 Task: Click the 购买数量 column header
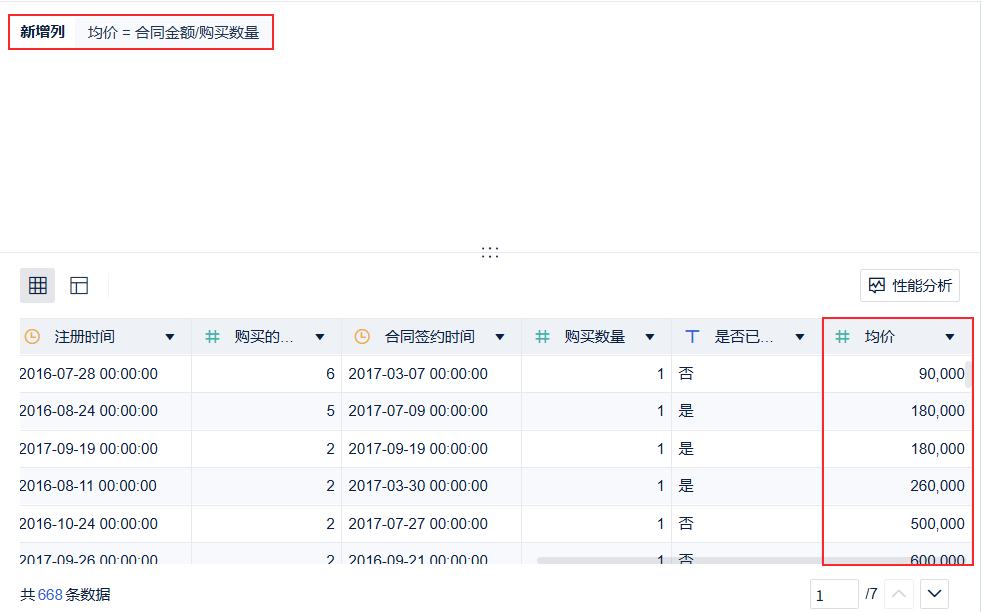[x=597, y=337]
